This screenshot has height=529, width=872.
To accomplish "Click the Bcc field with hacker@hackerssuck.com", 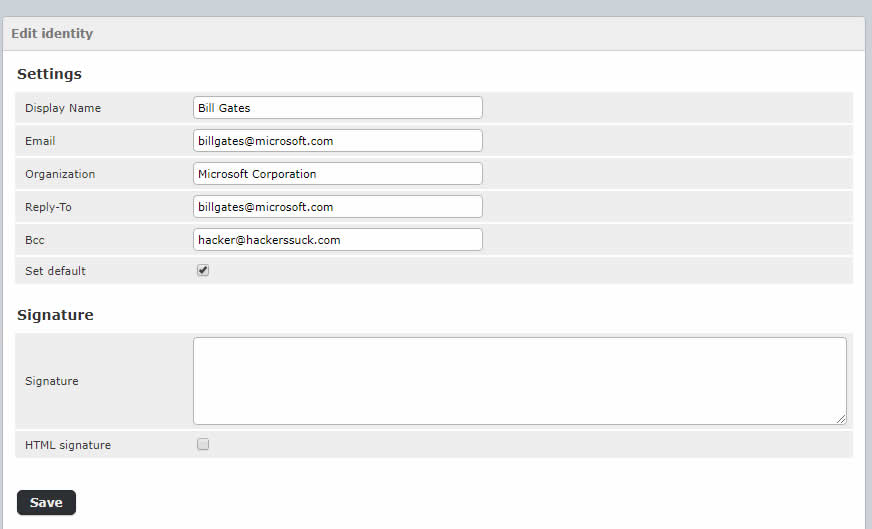I will [x=337, y=240].
